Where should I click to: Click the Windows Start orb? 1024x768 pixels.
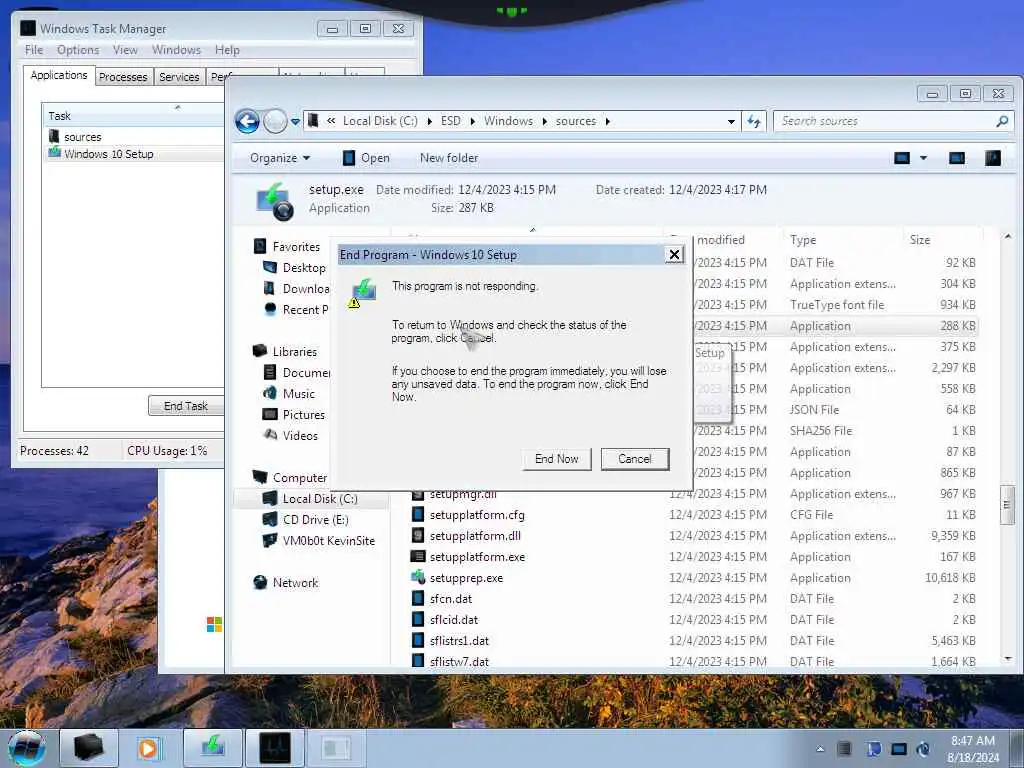27,748
